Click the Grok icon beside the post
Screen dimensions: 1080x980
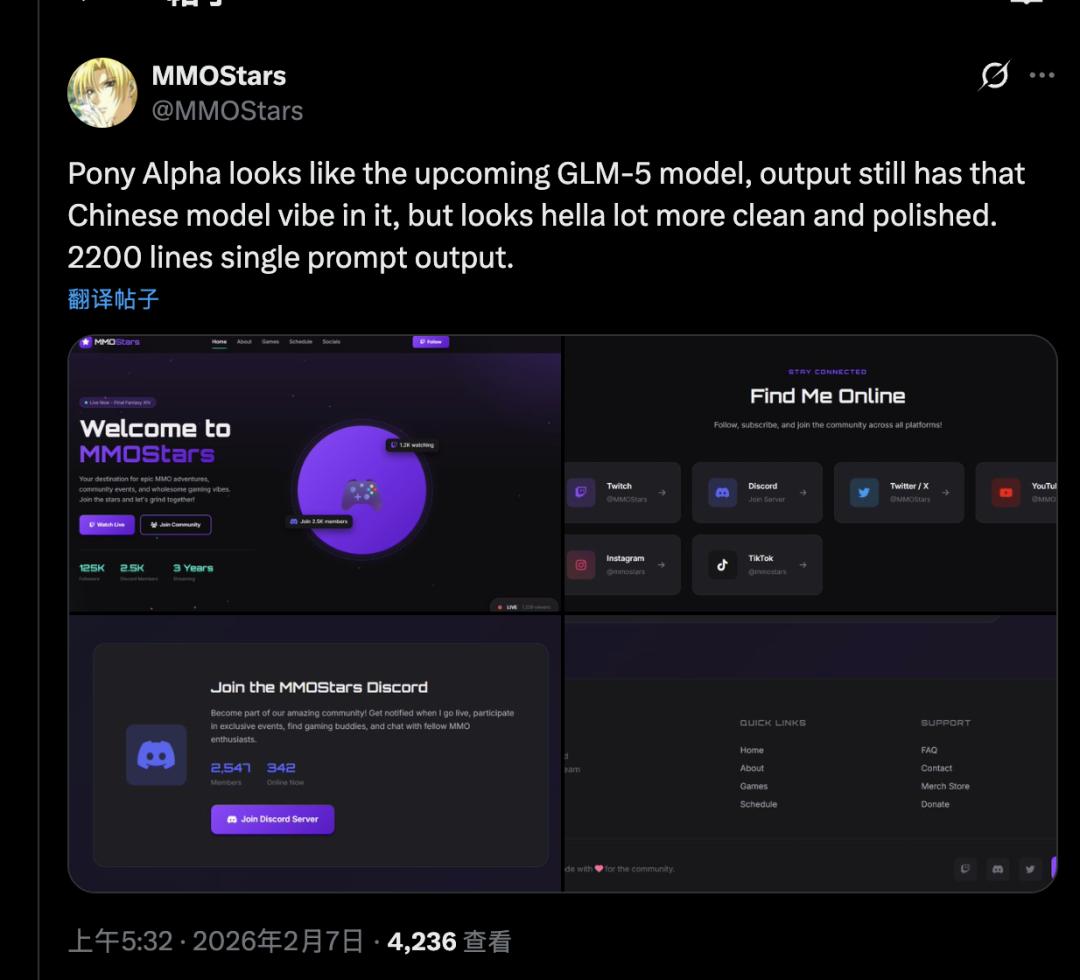click(x=994, y=76)
